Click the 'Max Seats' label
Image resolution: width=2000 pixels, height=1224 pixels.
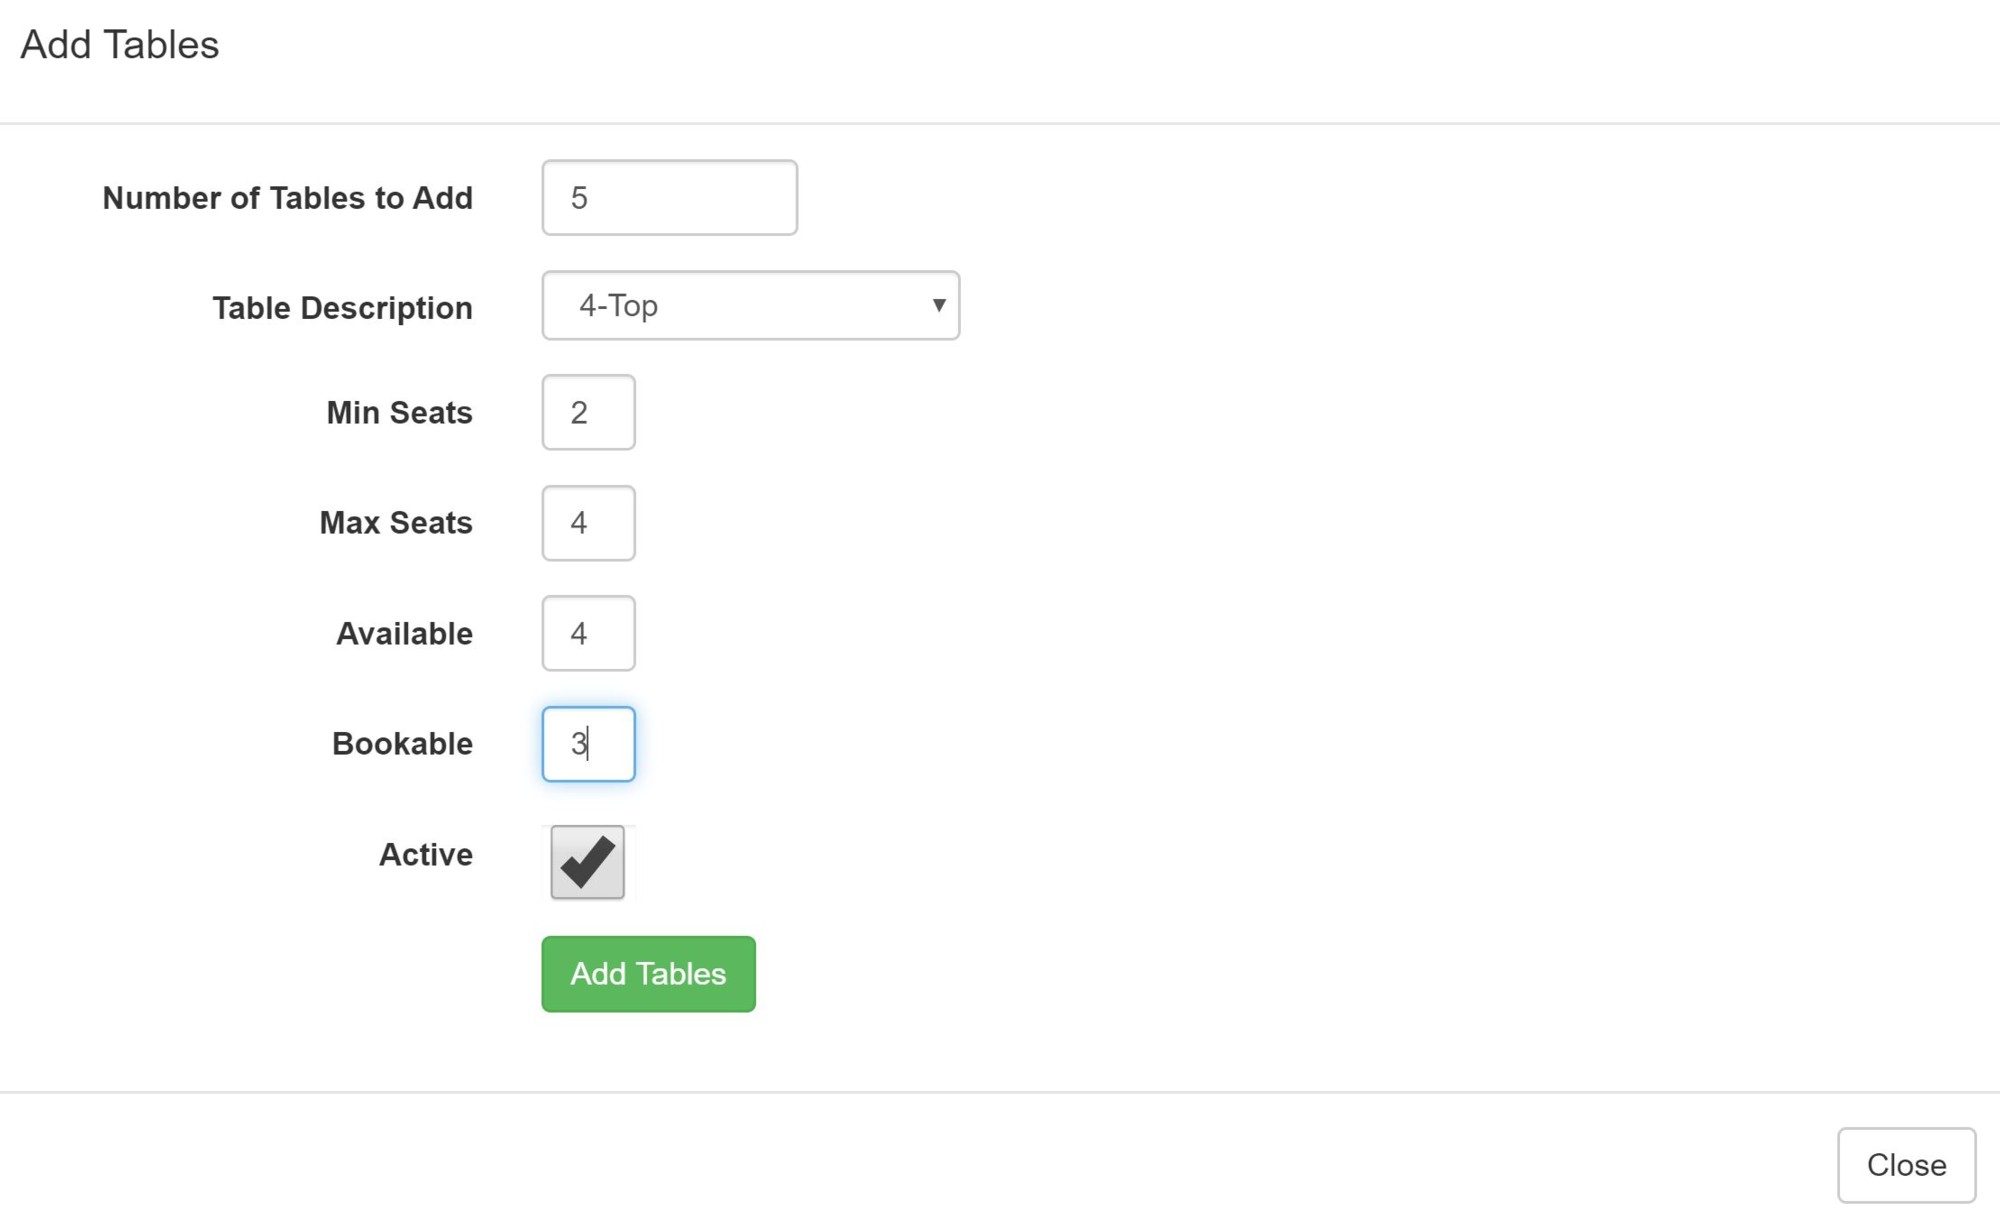tap(395, 523)
